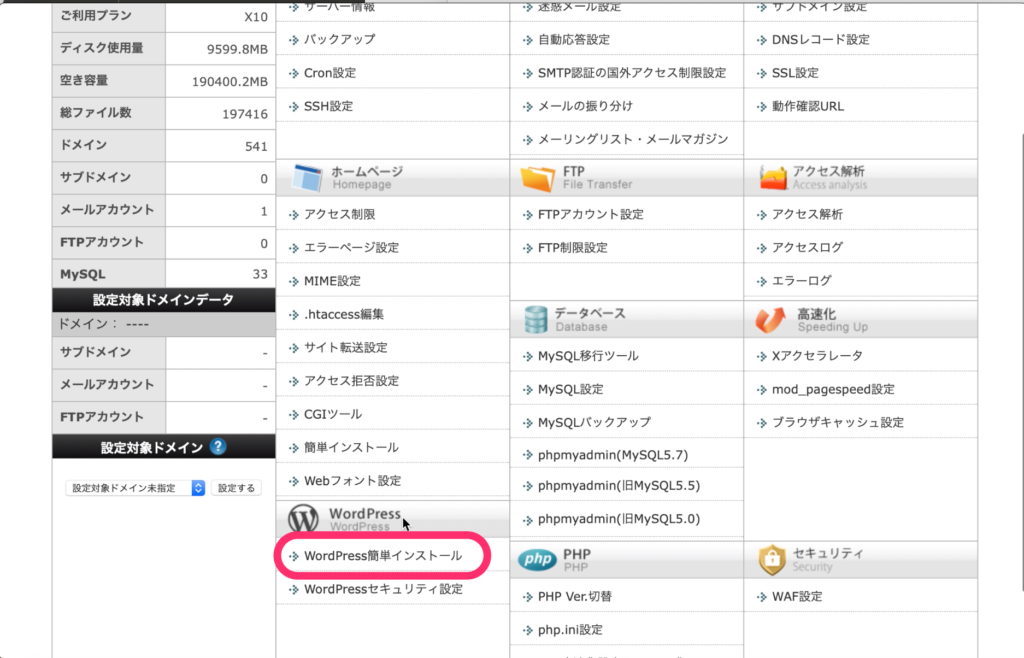Screen dimensions: 1024x658
Task: Open WordPressセキュリティ設定 link
Action: [383, 589]
